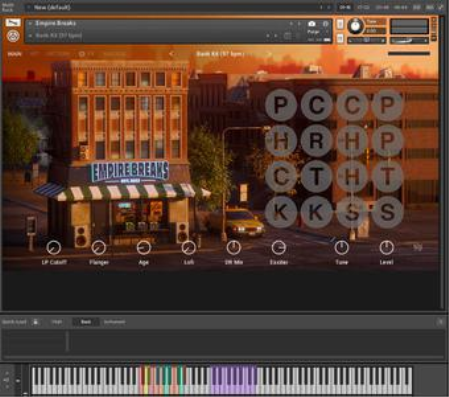Show rack page 49-64
449x397 pixels.
(400, 7)
